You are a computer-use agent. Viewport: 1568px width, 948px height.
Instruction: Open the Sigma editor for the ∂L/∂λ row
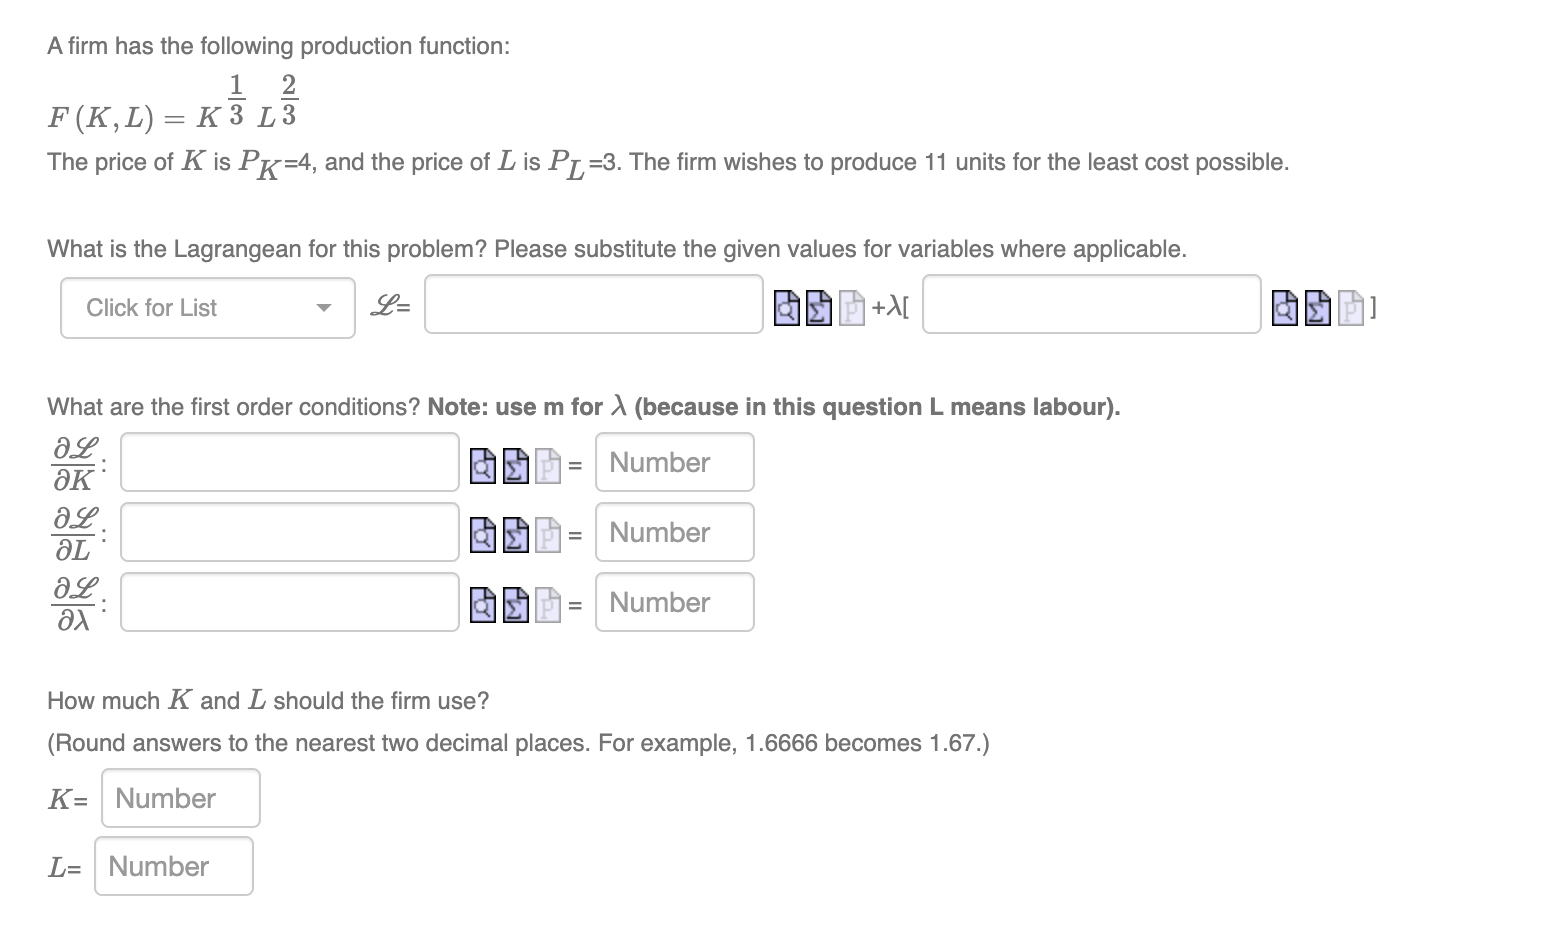pos(515,603)
